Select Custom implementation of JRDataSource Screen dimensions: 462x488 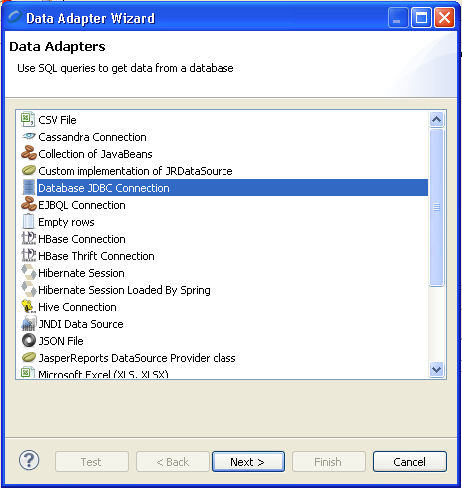pyautogui.click(x=135, y=171)
